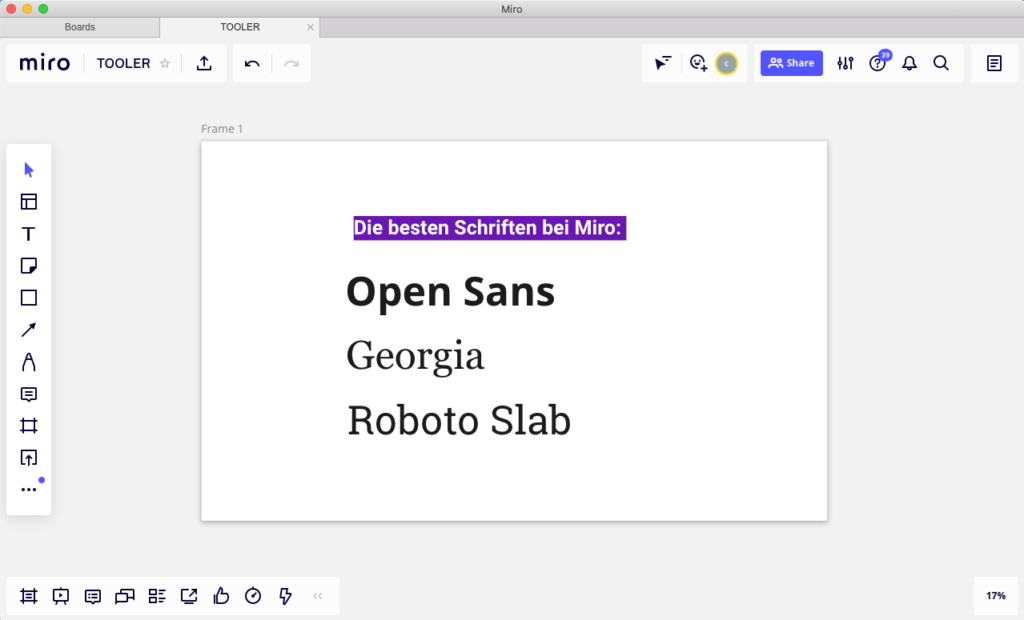
Task: Select the Connection line arrow tool
Action: click(x=29, y=330)
